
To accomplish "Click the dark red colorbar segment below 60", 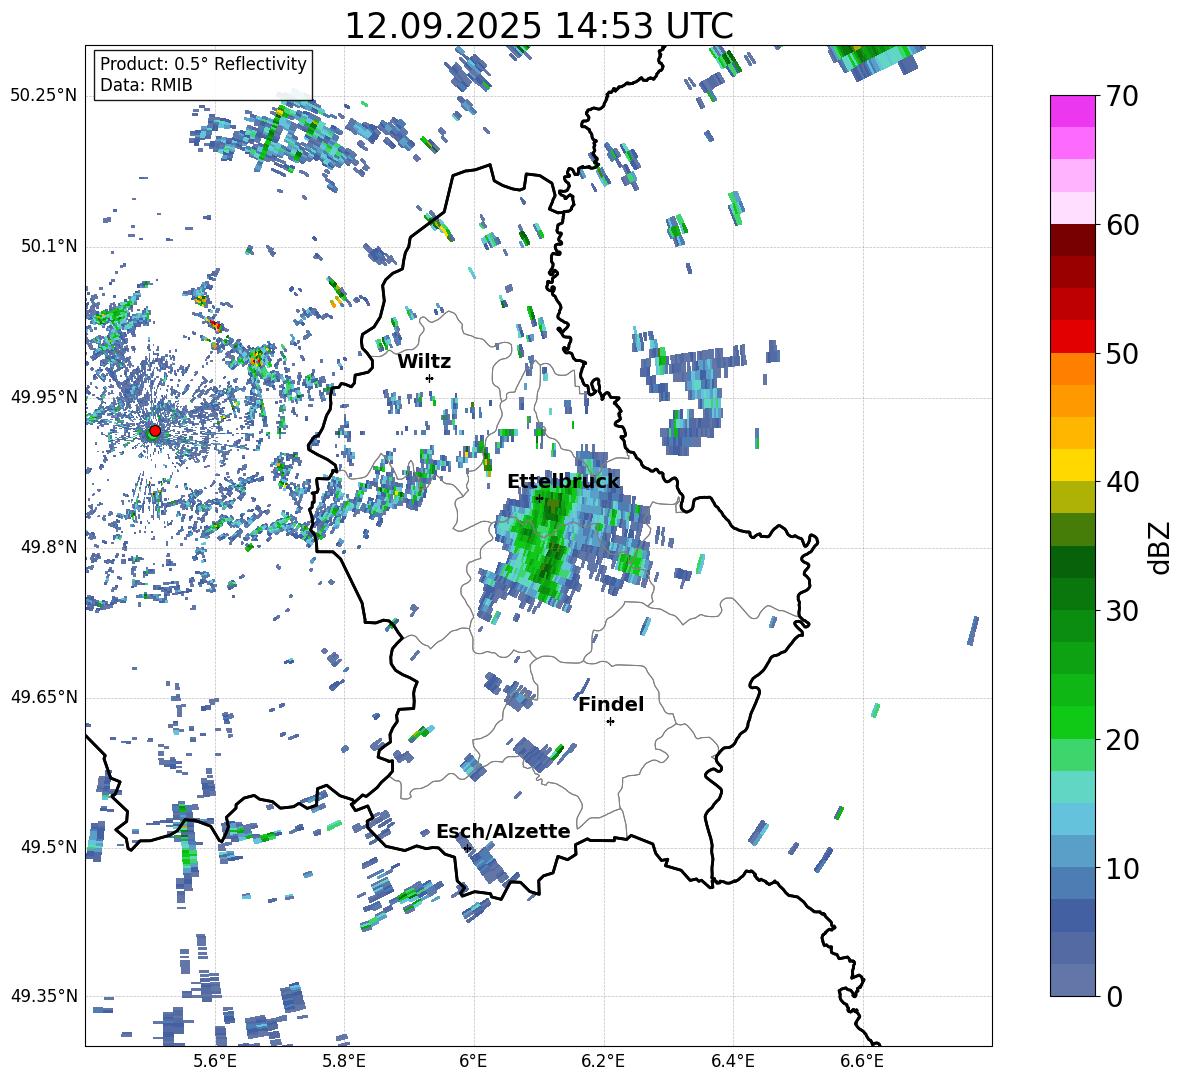I will [1073, 239].
